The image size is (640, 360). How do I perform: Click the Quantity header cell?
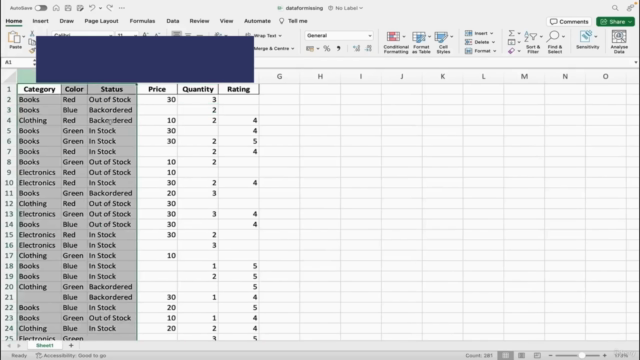pyautogui.click(x=198, y=89)
